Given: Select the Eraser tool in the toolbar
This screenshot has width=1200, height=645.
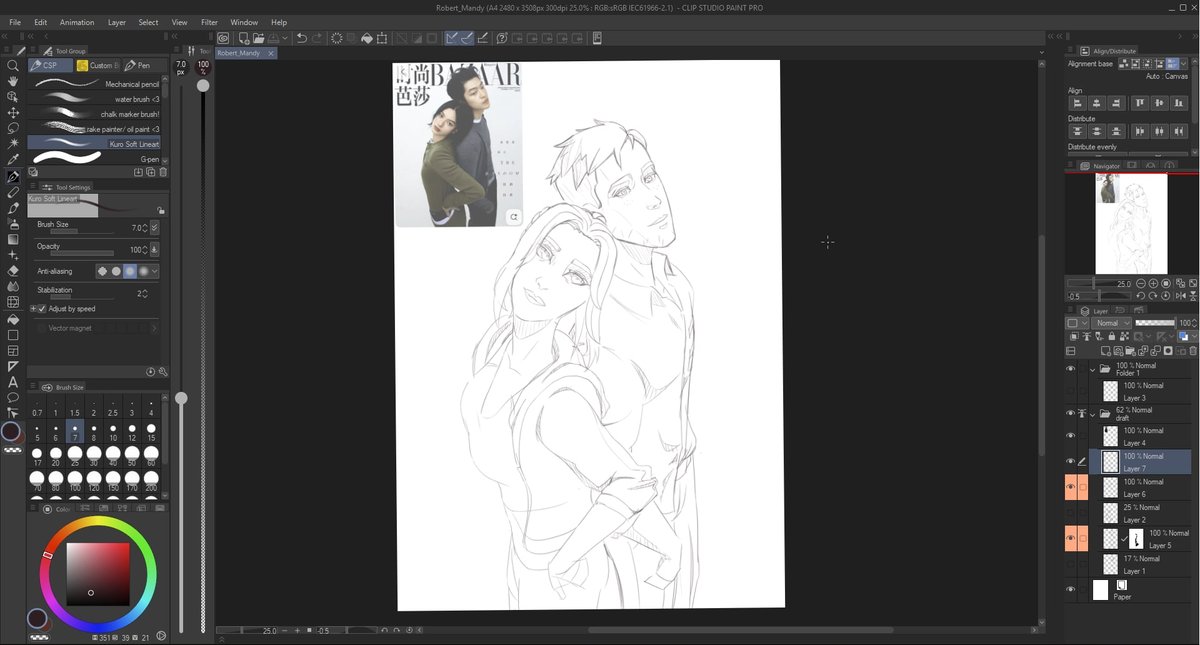Looking at the screenshot, I should coord(13,270).
